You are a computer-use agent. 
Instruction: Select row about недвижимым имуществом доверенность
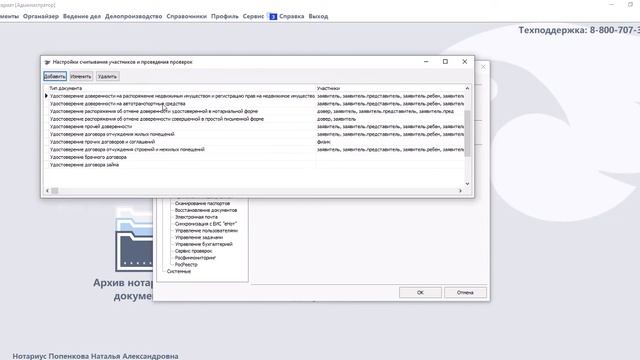tap(254, 96)
